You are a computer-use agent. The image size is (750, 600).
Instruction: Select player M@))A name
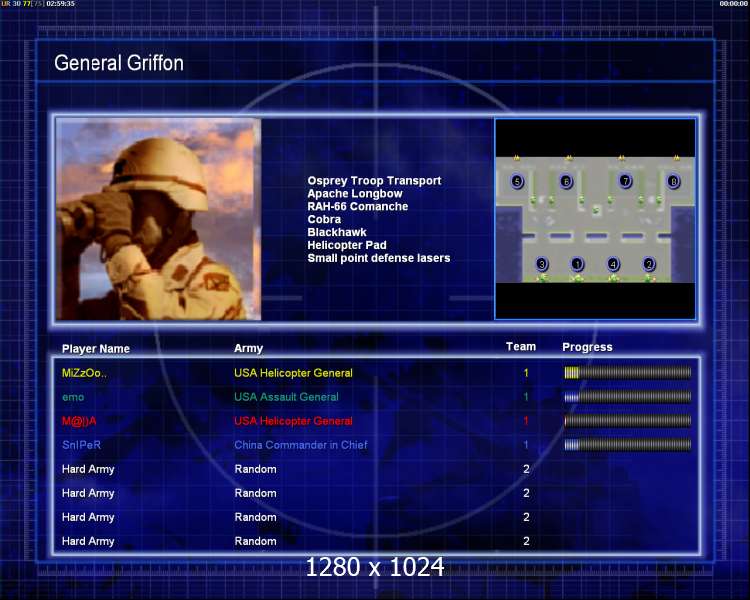pyautogui.click(x=79, y=421)
